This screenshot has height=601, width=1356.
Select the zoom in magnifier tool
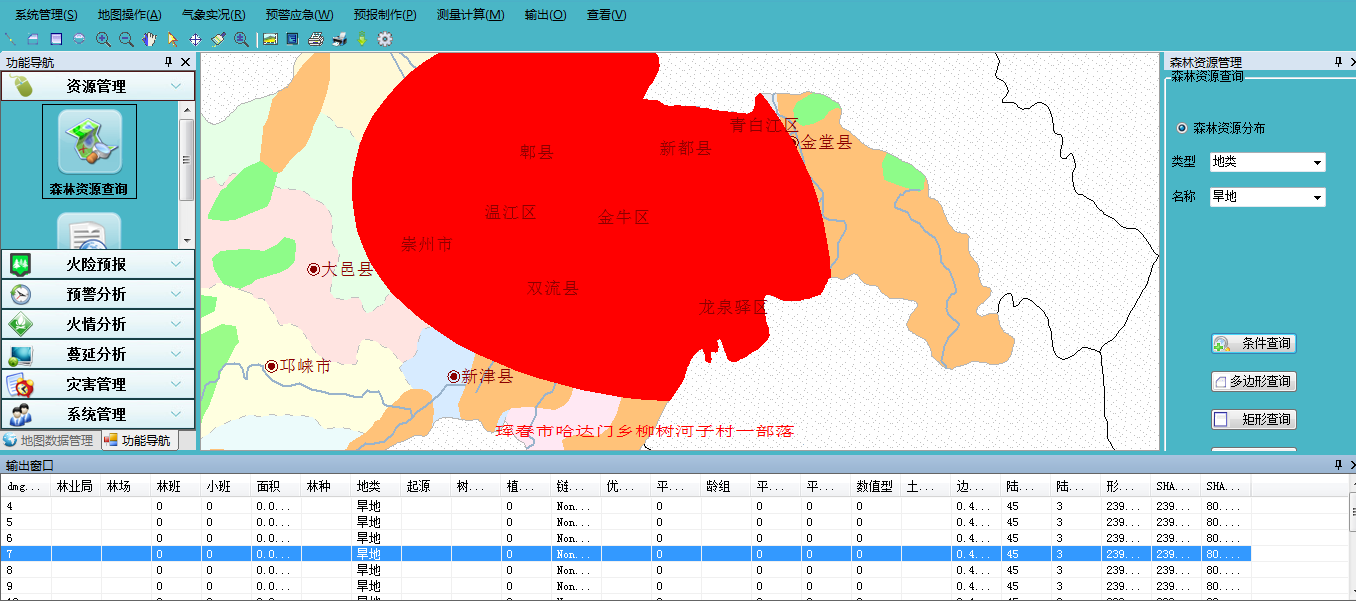pyautogui.click(x=103, y=39)
